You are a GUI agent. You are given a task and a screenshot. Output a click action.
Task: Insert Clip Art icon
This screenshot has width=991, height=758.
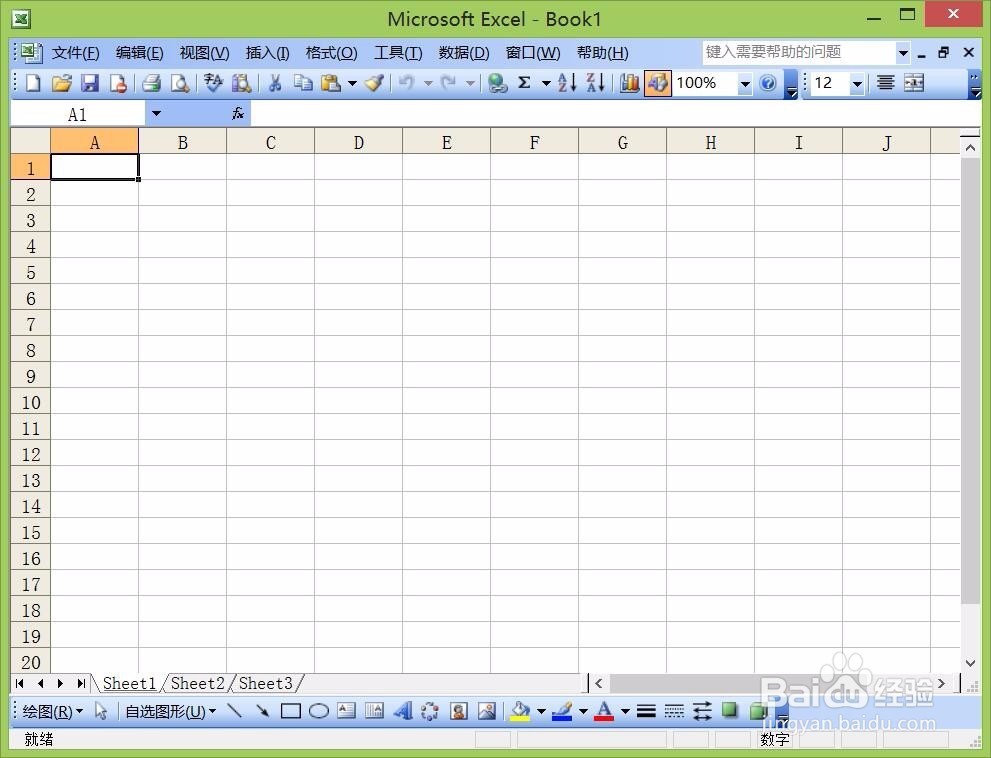(x=459, y=711)
